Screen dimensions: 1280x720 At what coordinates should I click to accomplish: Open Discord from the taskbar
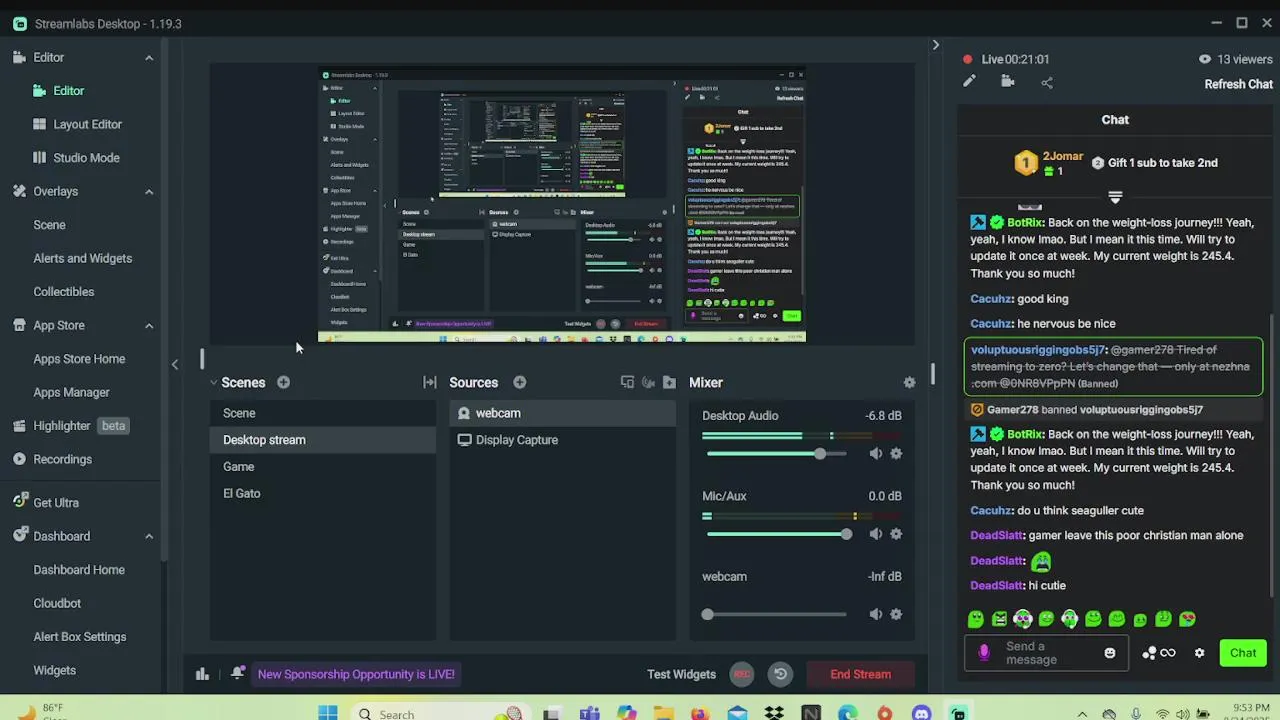pyautogui.click(x=921, y=713)
